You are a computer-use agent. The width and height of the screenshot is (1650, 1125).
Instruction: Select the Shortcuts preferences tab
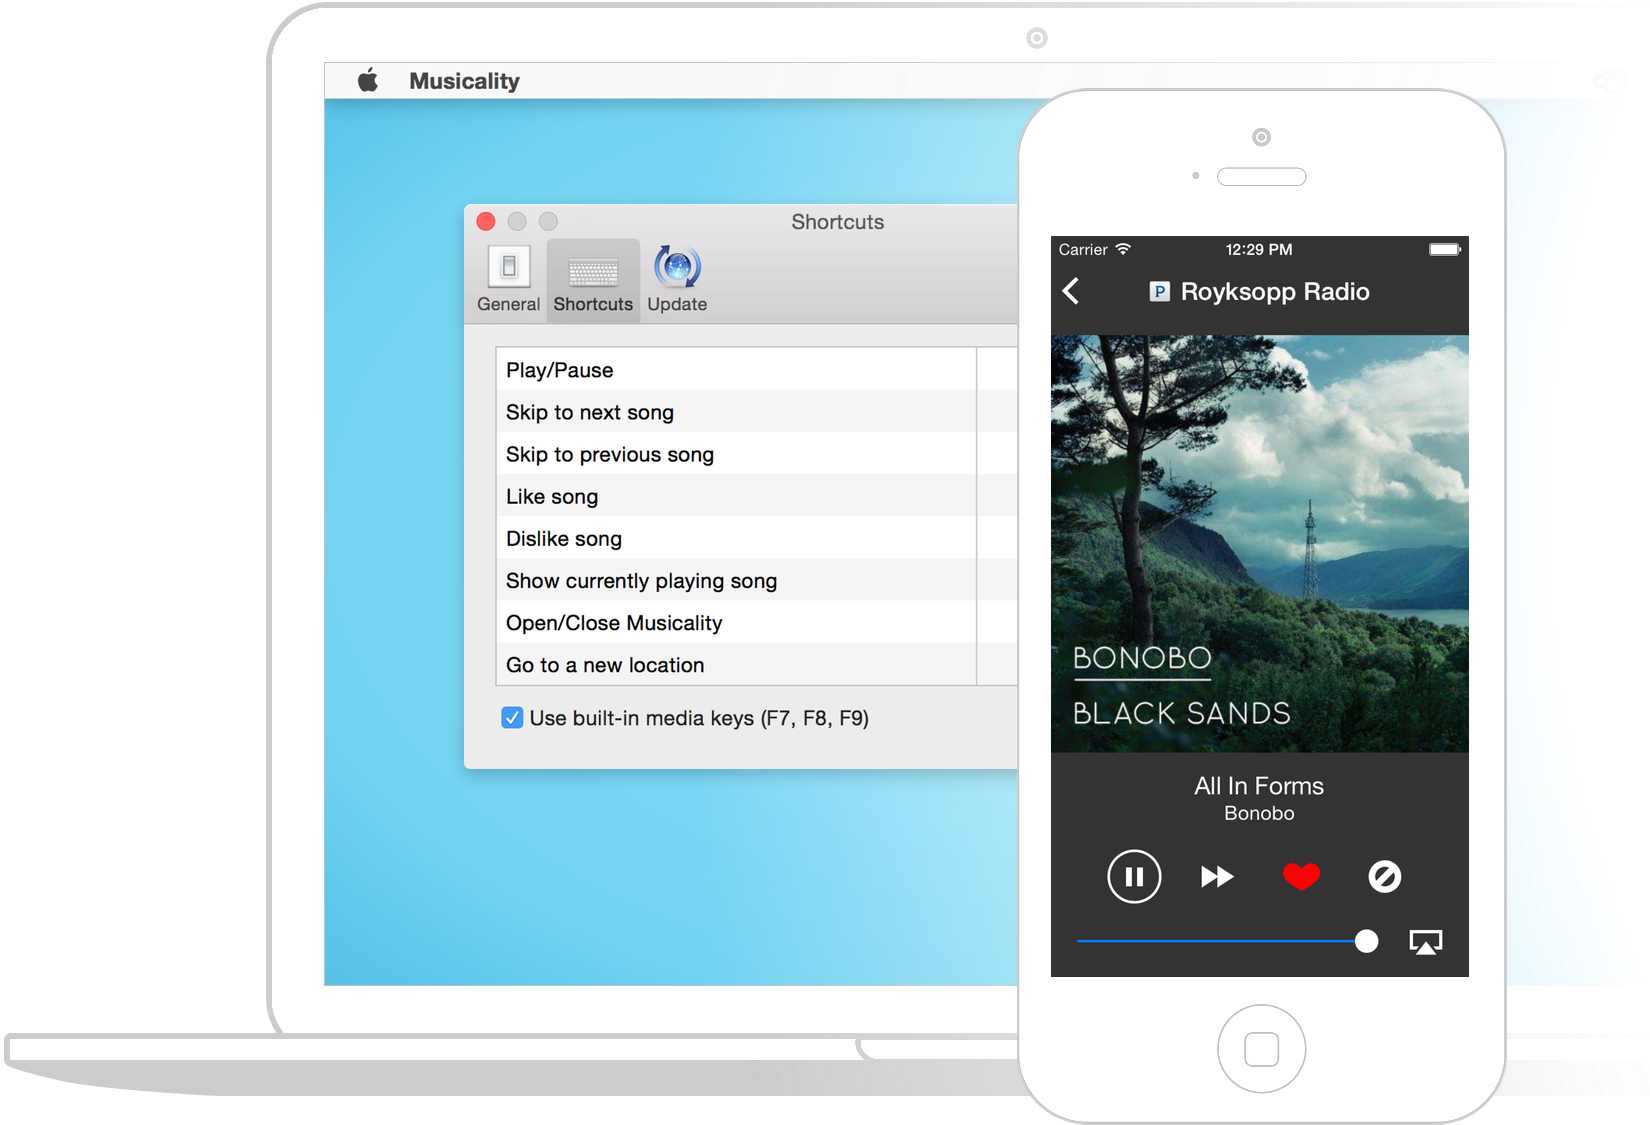point(593,280)
